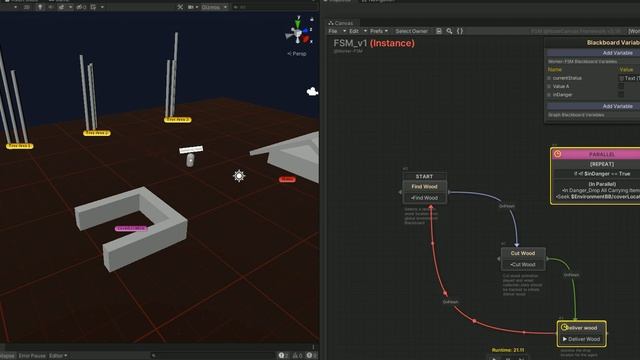Image resolution: width=640 pixels, height=360 pixels.
Task: Click the Select Owner button
Action: (x=411, y=31)
